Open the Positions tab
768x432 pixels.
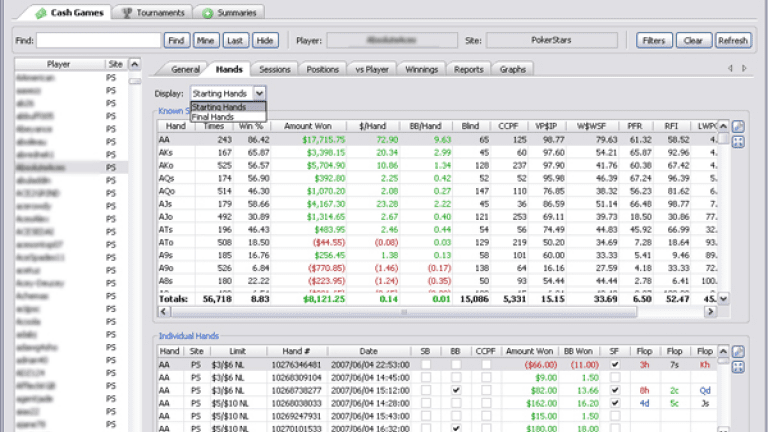pos(322,69)
